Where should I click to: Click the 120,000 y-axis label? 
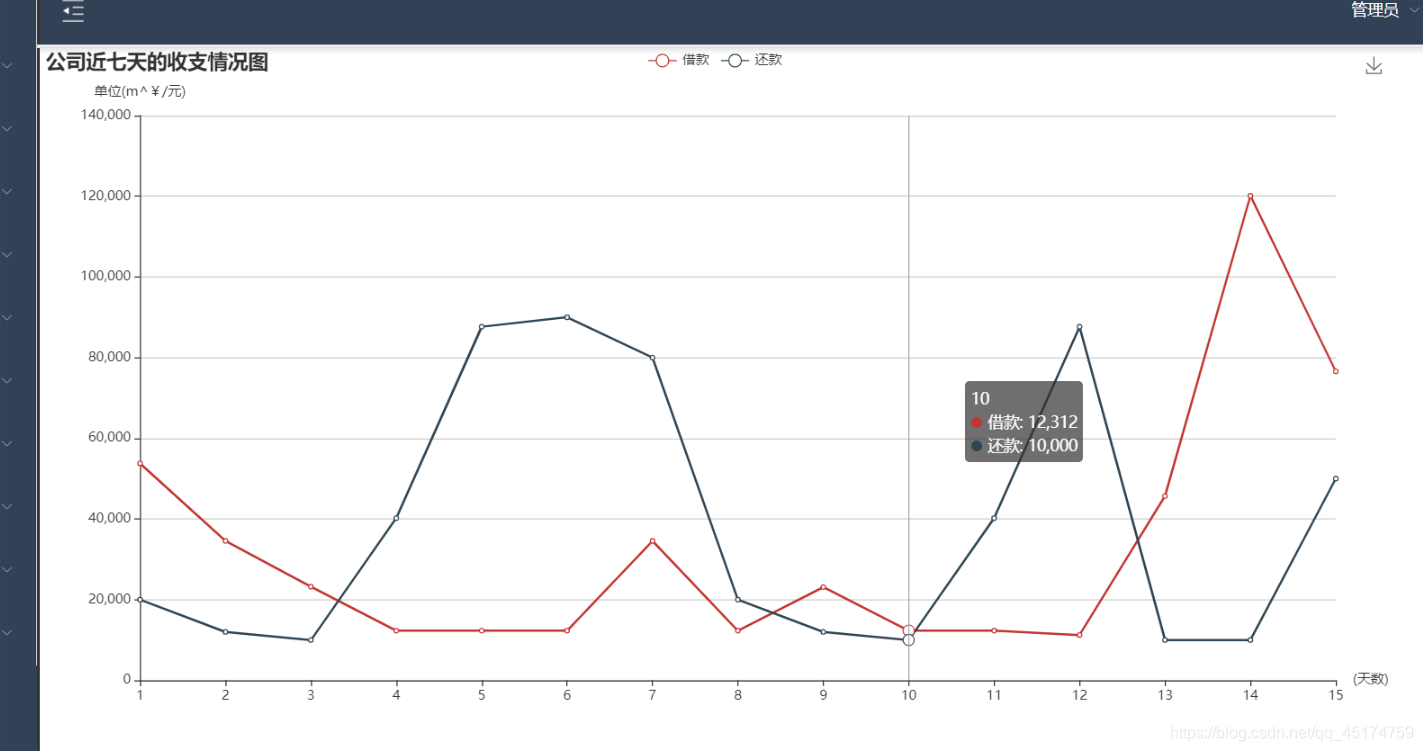tap(105, 196)
